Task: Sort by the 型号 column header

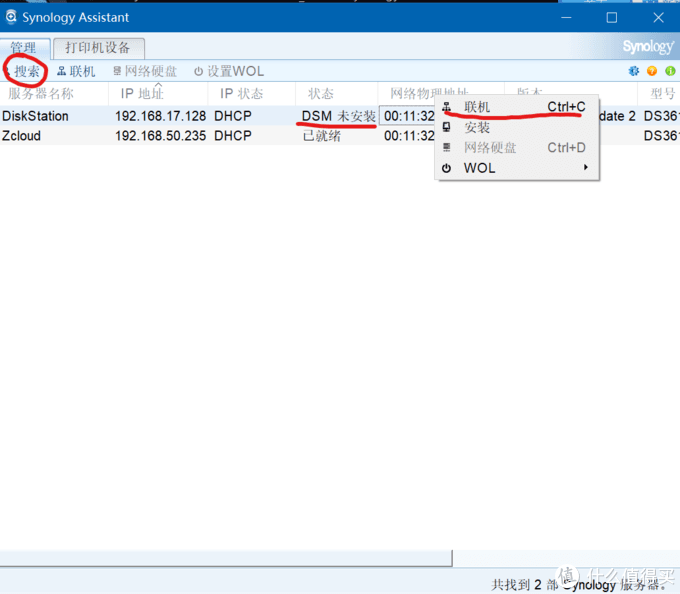Action: pyautogui.click(x=659, y=93)
